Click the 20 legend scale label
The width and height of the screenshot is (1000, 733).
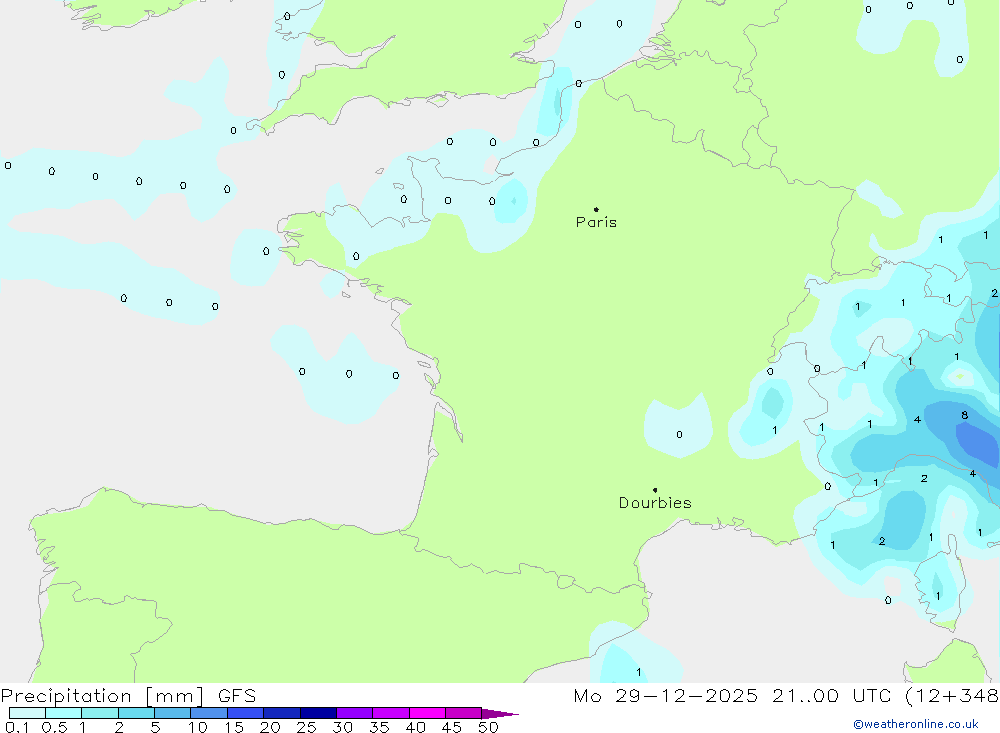[270, 727]
